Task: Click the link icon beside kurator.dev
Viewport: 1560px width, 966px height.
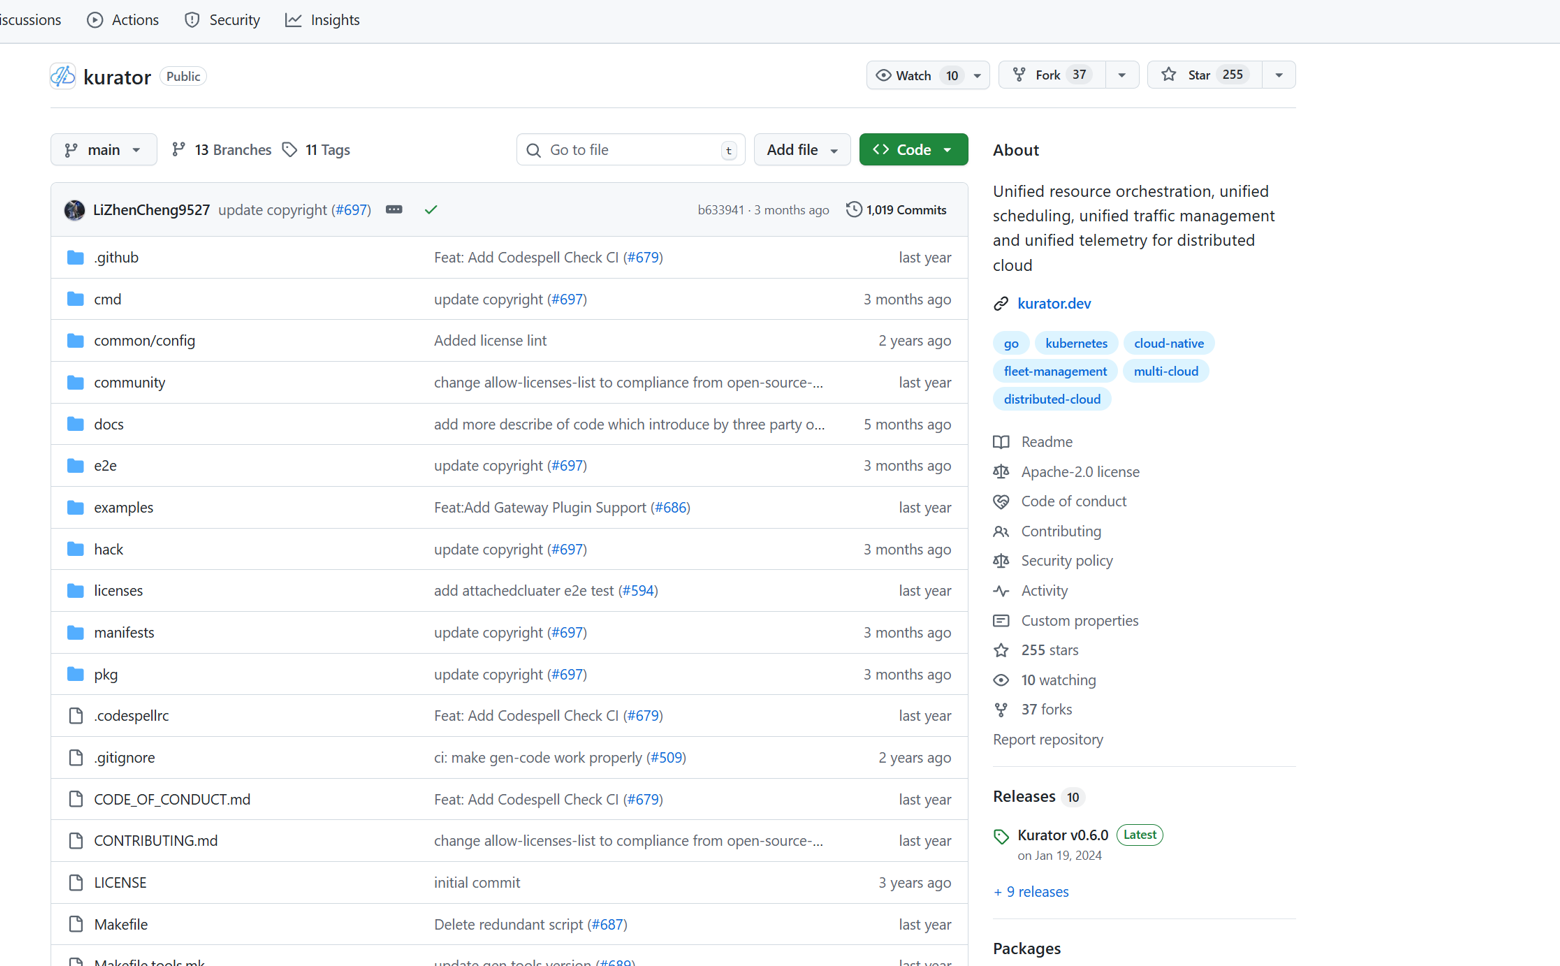Action: click(1001, 304)
